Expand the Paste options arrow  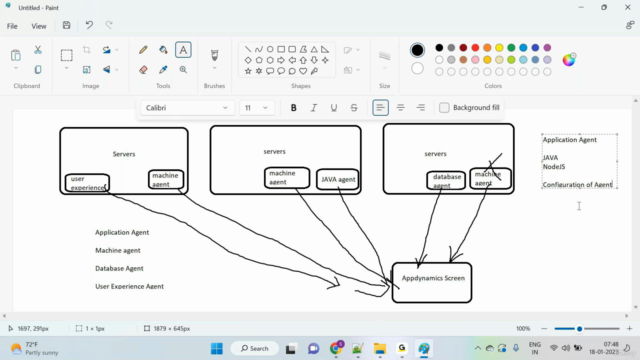16,68
